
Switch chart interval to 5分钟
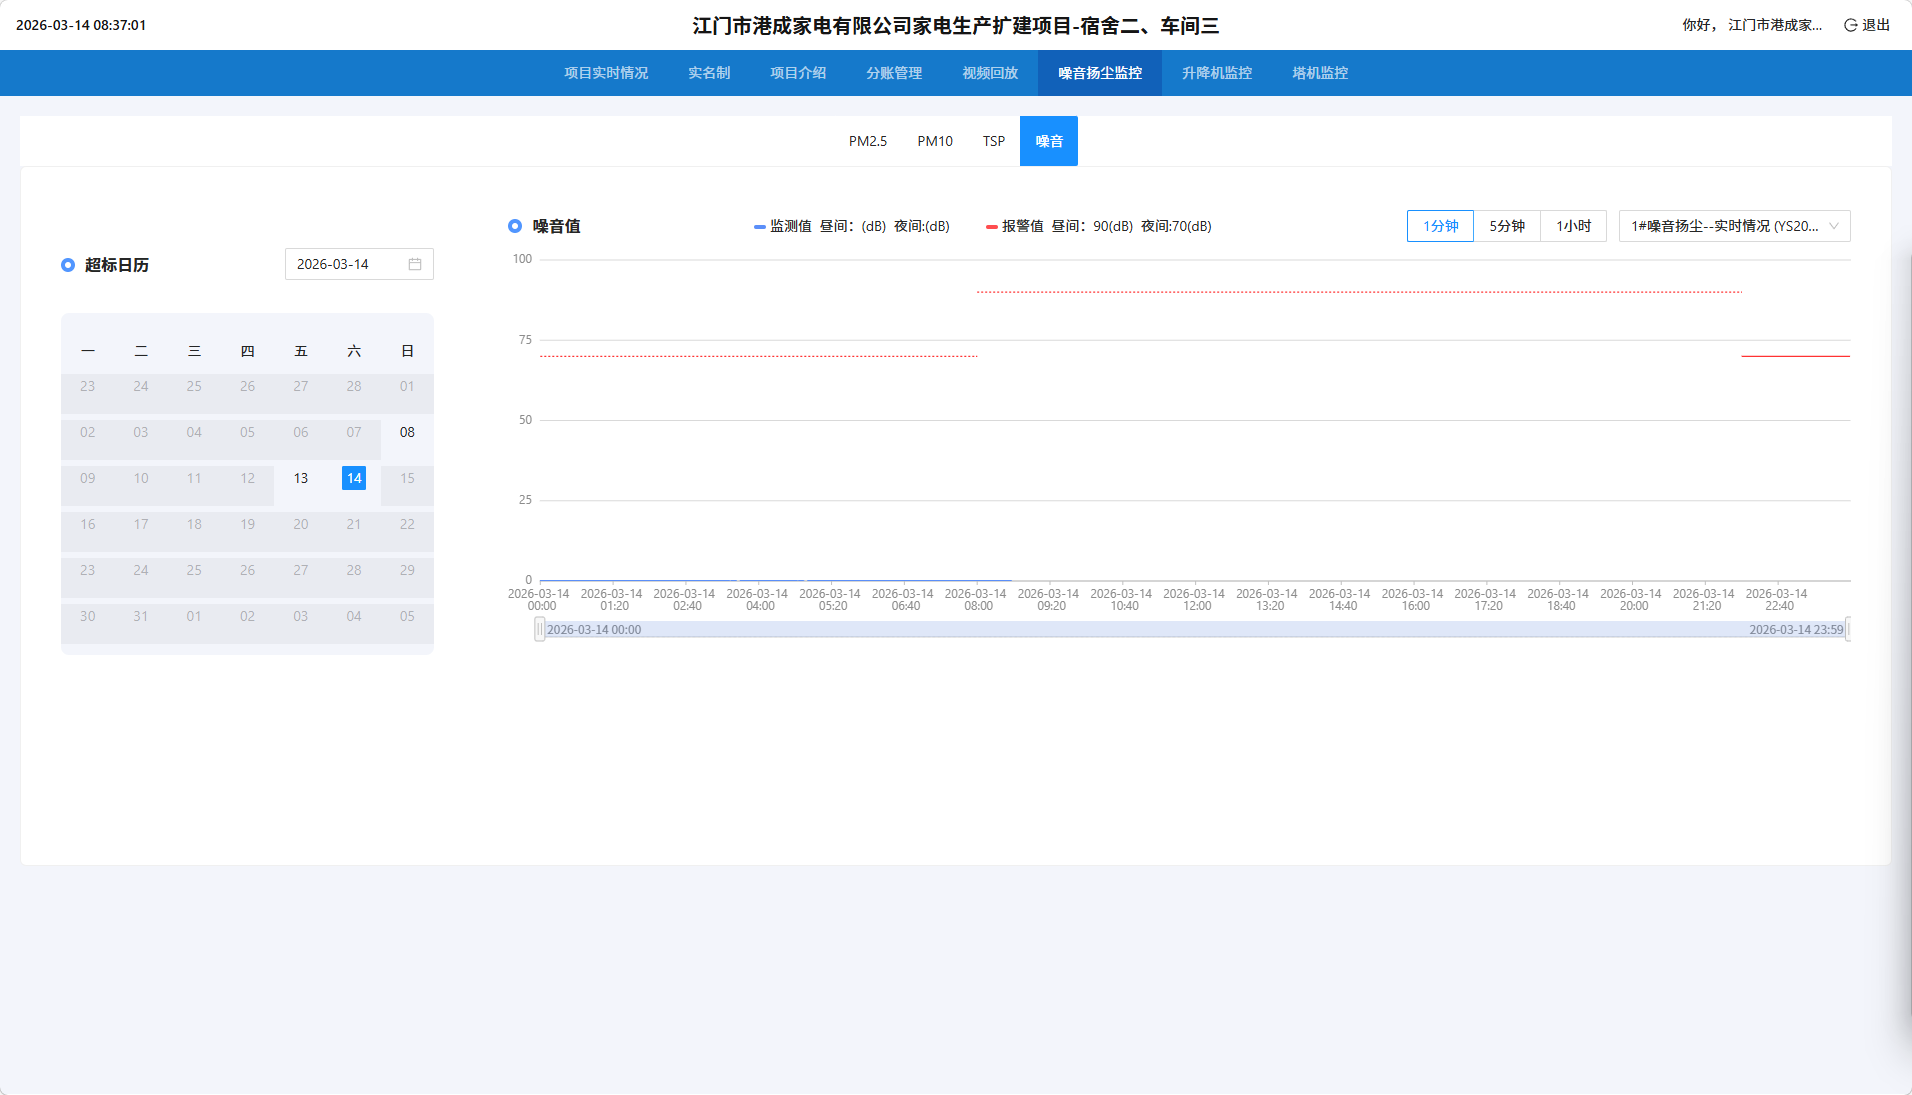click(x=1507, y=226)
